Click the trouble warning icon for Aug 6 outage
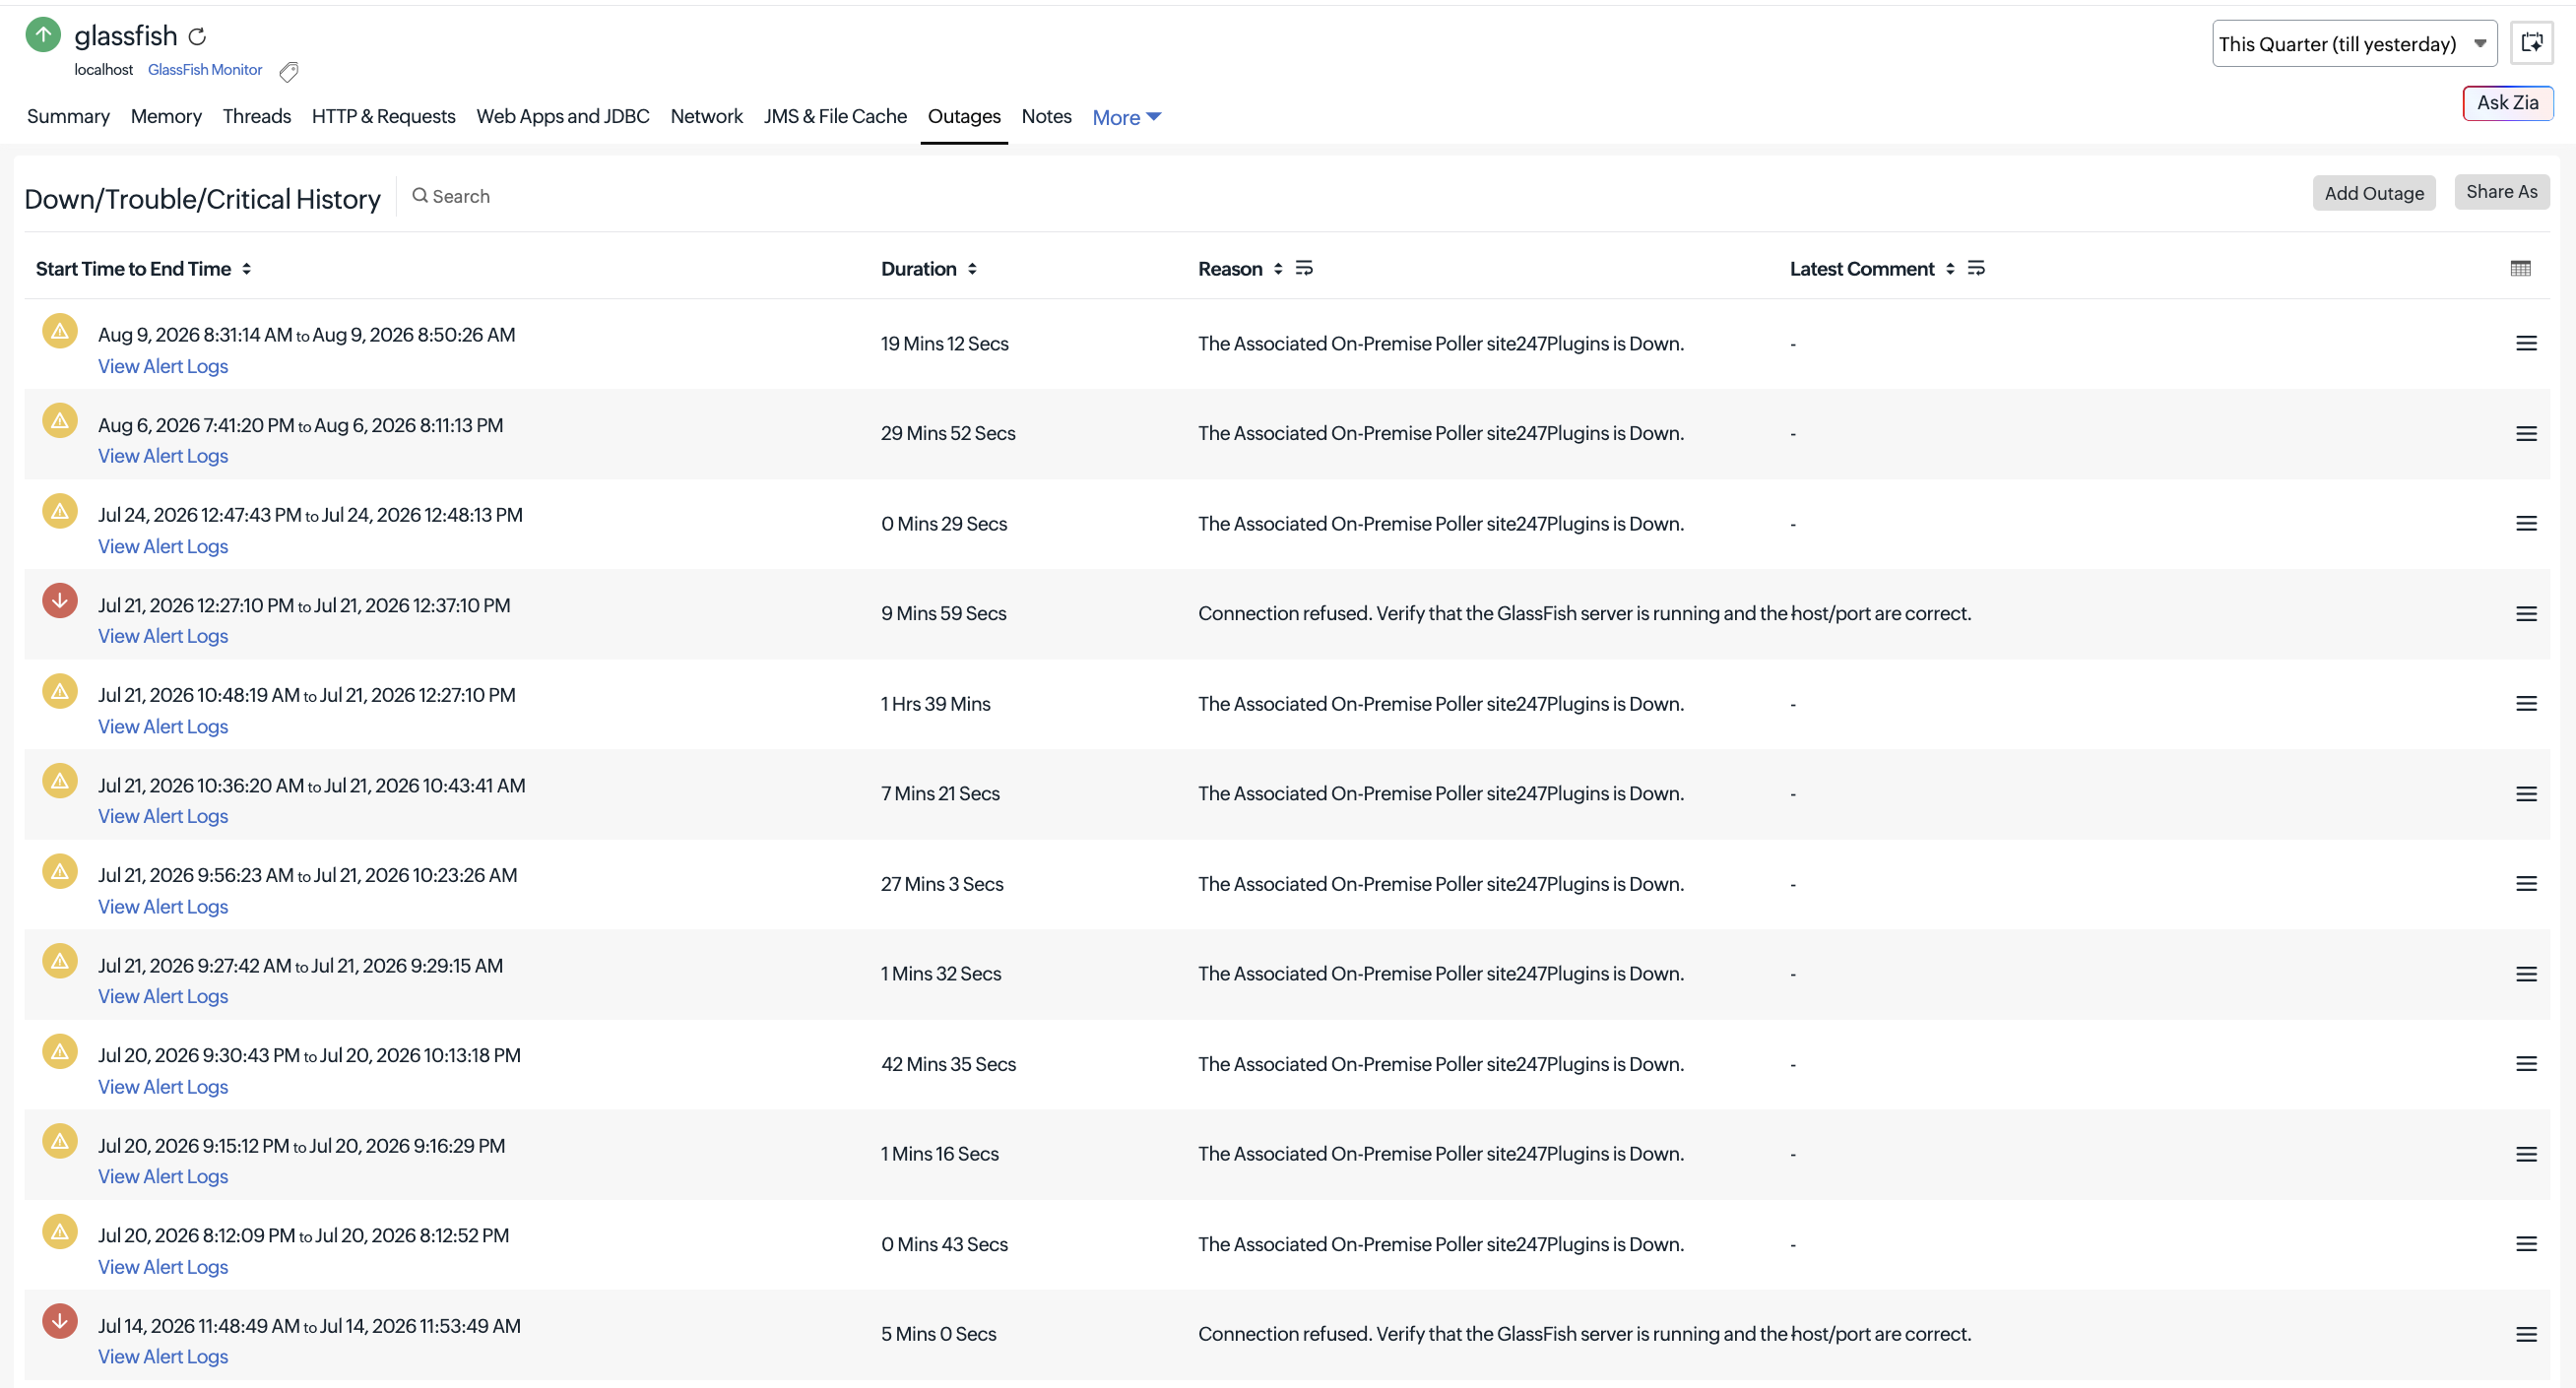 tap(60, 421)
